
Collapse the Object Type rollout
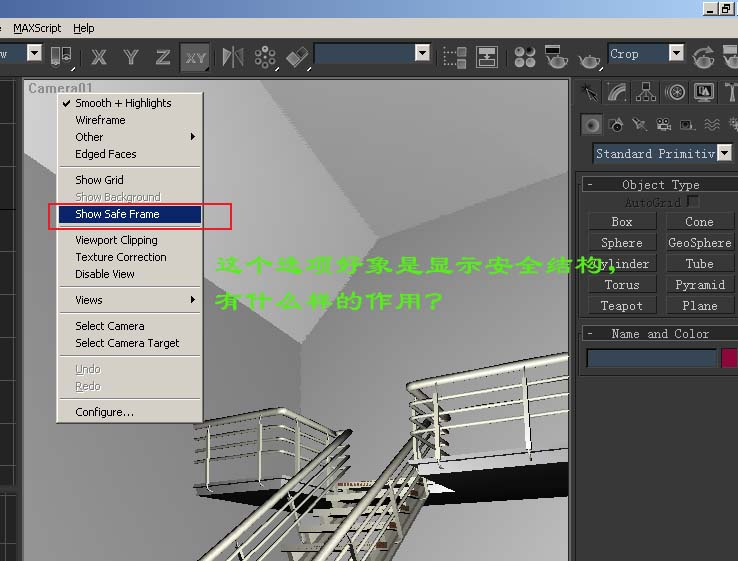coord(590,185)
